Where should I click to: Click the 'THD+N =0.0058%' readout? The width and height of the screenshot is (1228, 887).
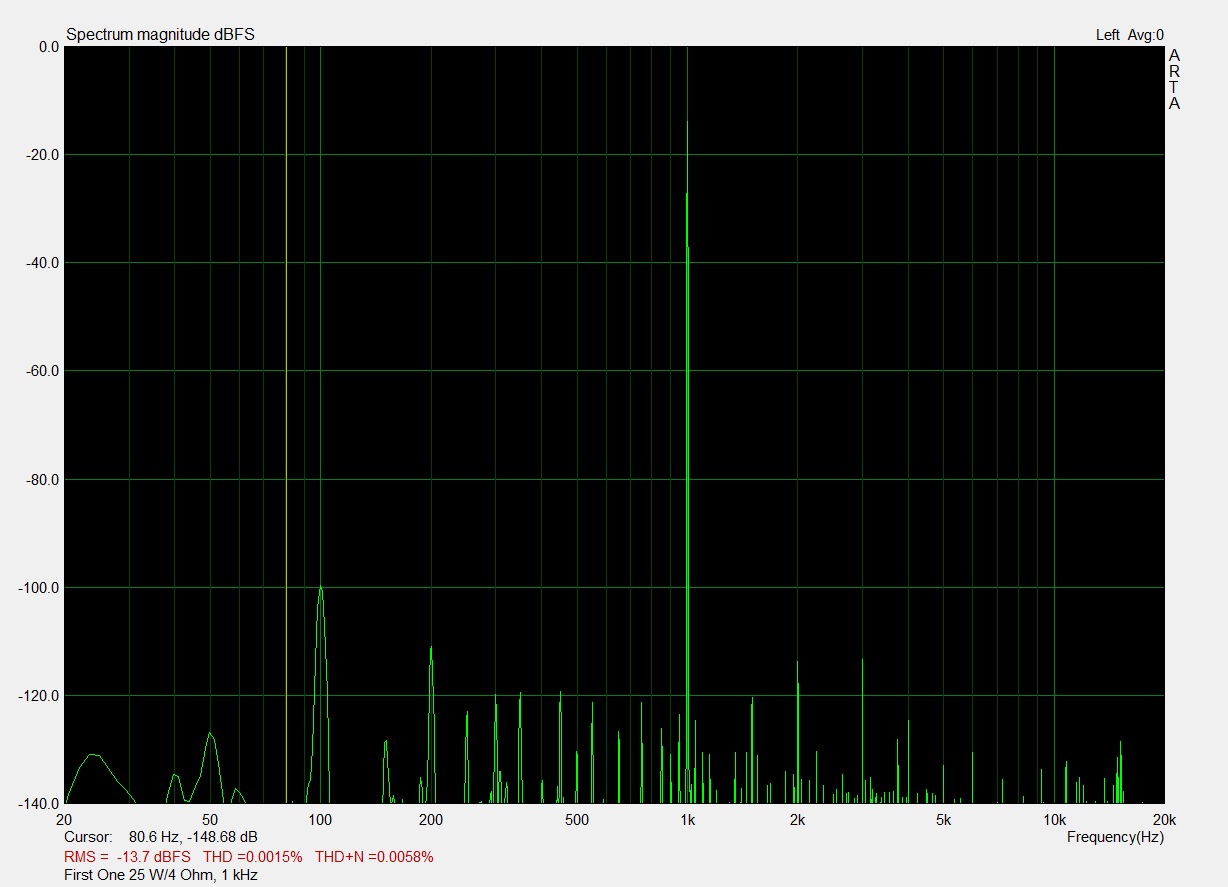coord(374,857)
